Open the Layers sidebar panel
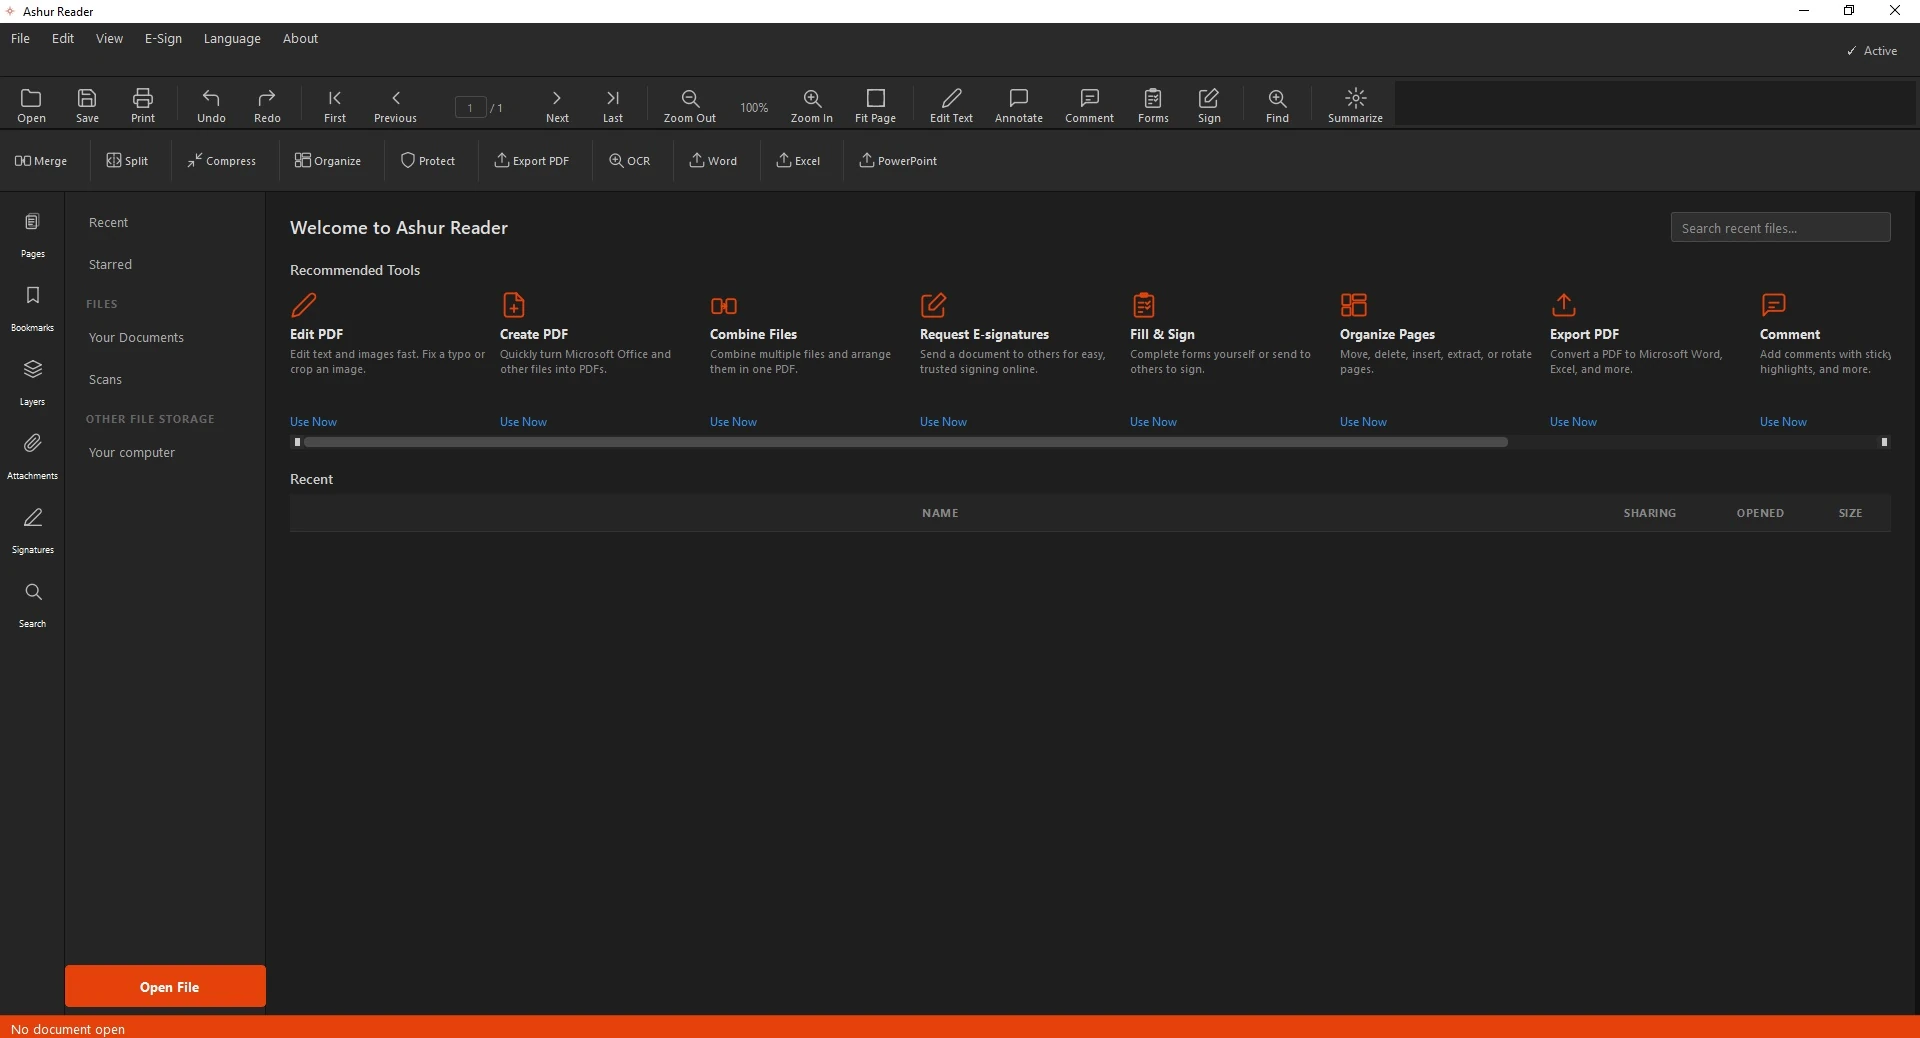Viewport: 1920px width, 1038px height. (33, 383)
